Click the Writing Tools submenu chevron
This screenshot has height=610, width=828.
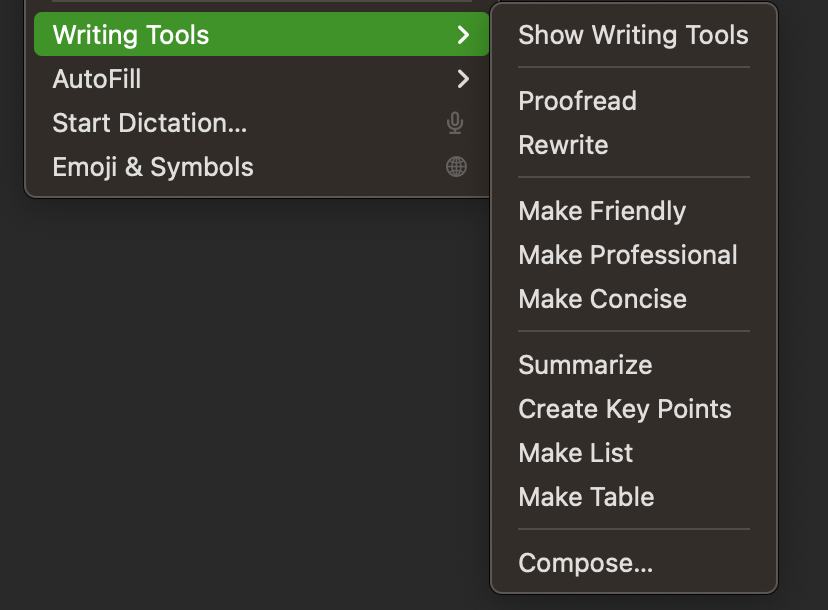coord(461,34)
